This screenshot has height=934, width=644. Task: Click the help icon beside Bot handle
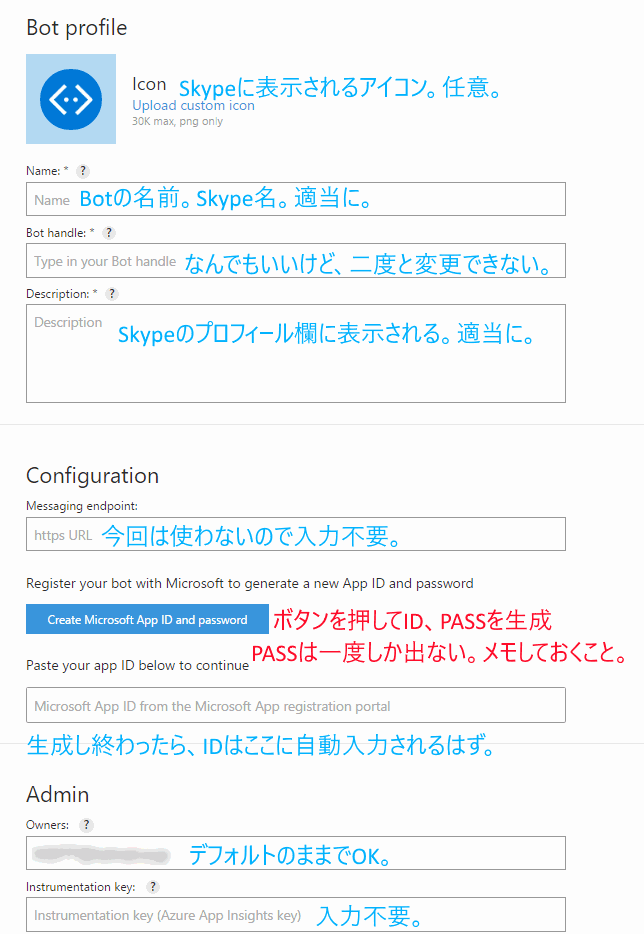tap(108, 232)
